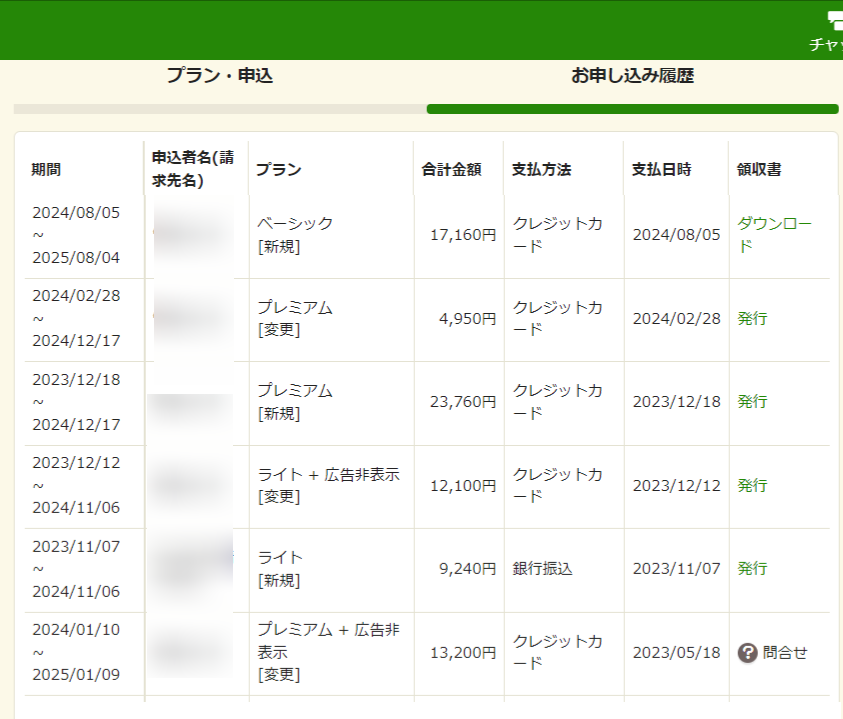Click period 2023/12/18 ~ 2024/12/17

click(x=76, y=402)
